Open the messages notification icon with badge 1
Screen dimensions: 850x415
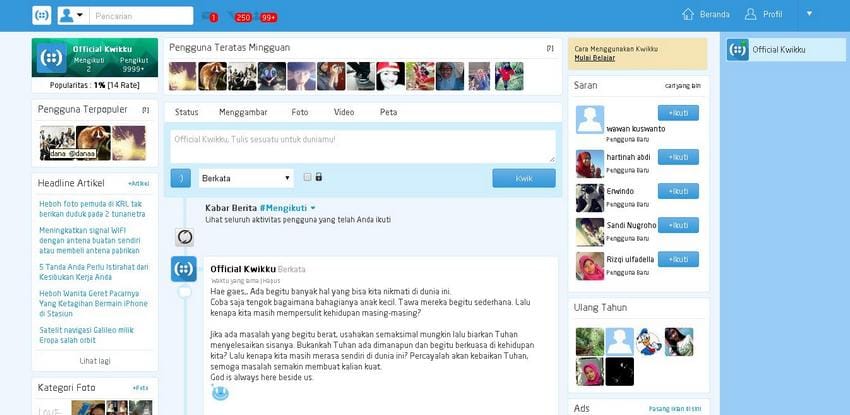pyautogui.click(x=209, y=17)
